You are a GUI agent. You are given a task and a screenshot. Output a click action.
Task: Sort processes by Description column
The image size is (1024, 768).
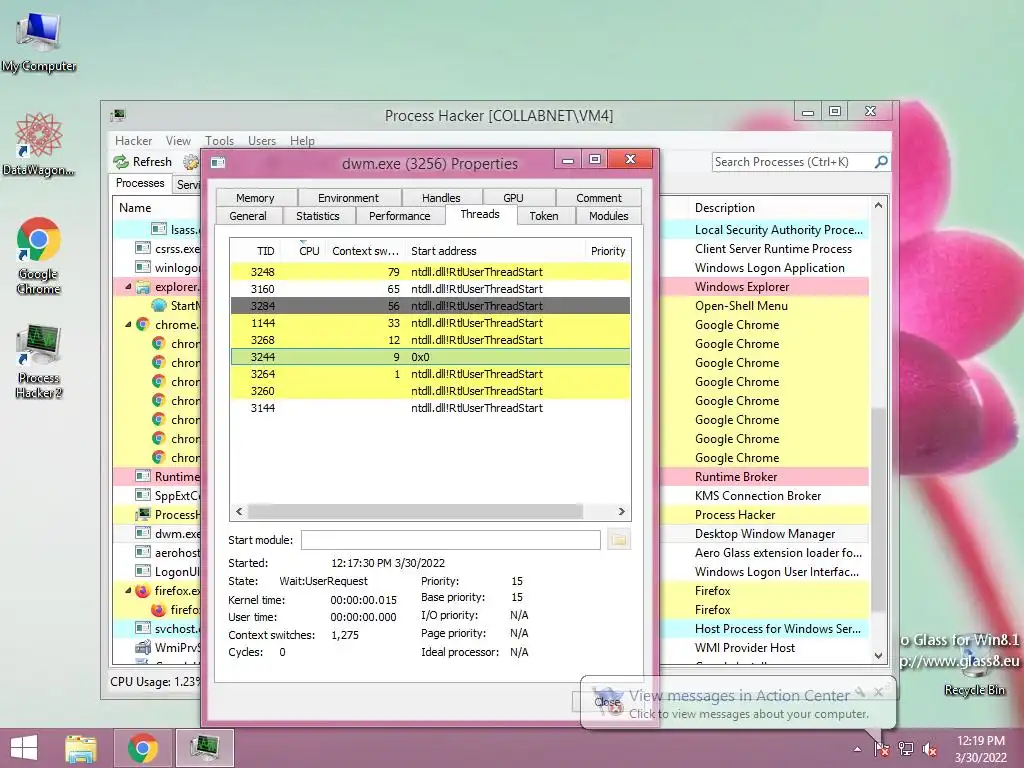pos(778,208)
